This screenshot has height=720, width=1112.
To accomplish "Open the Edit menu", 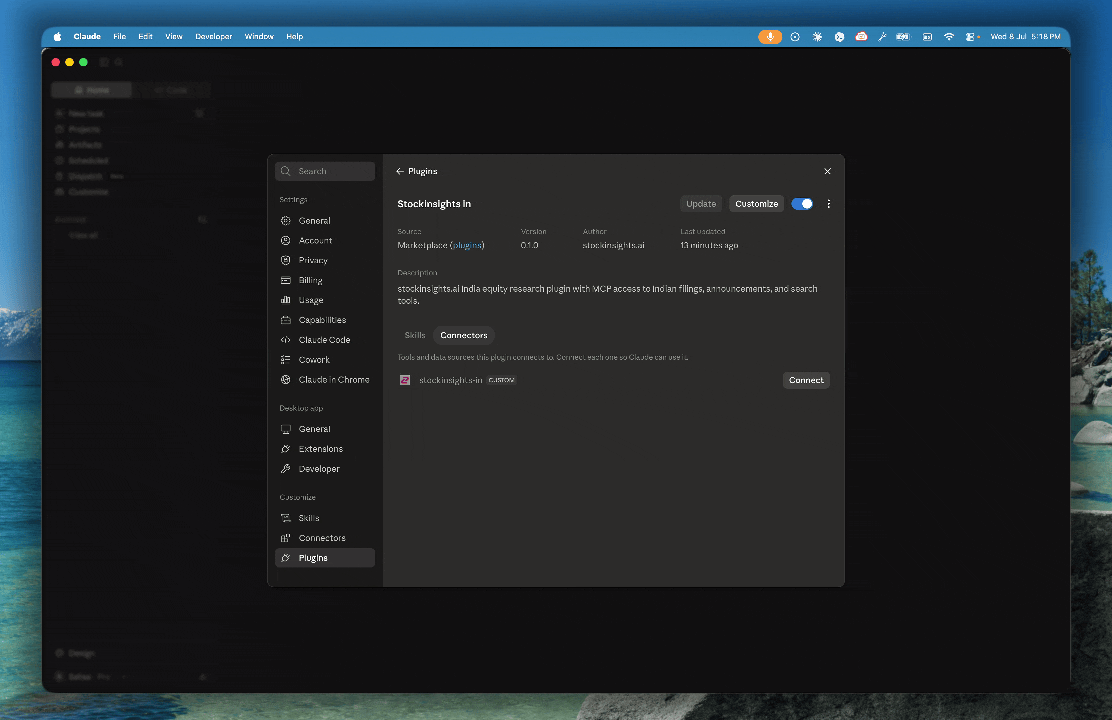I will pos(145,37).
